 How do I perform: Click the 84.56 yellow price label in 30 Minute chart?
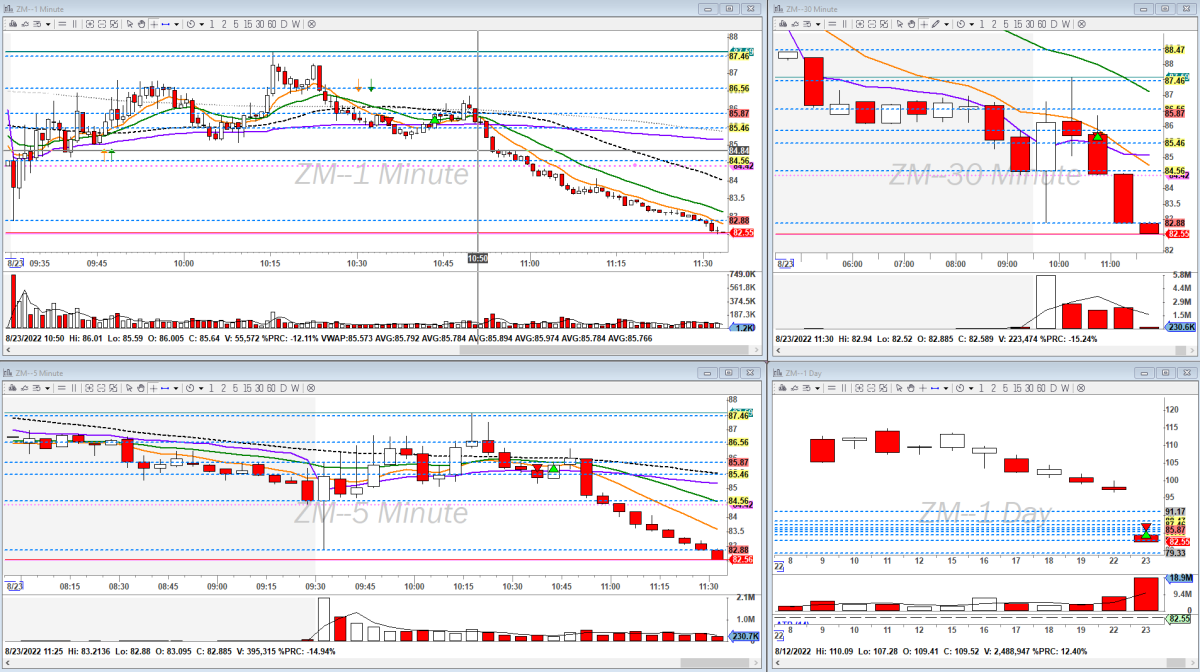[x=1174, y=171]
